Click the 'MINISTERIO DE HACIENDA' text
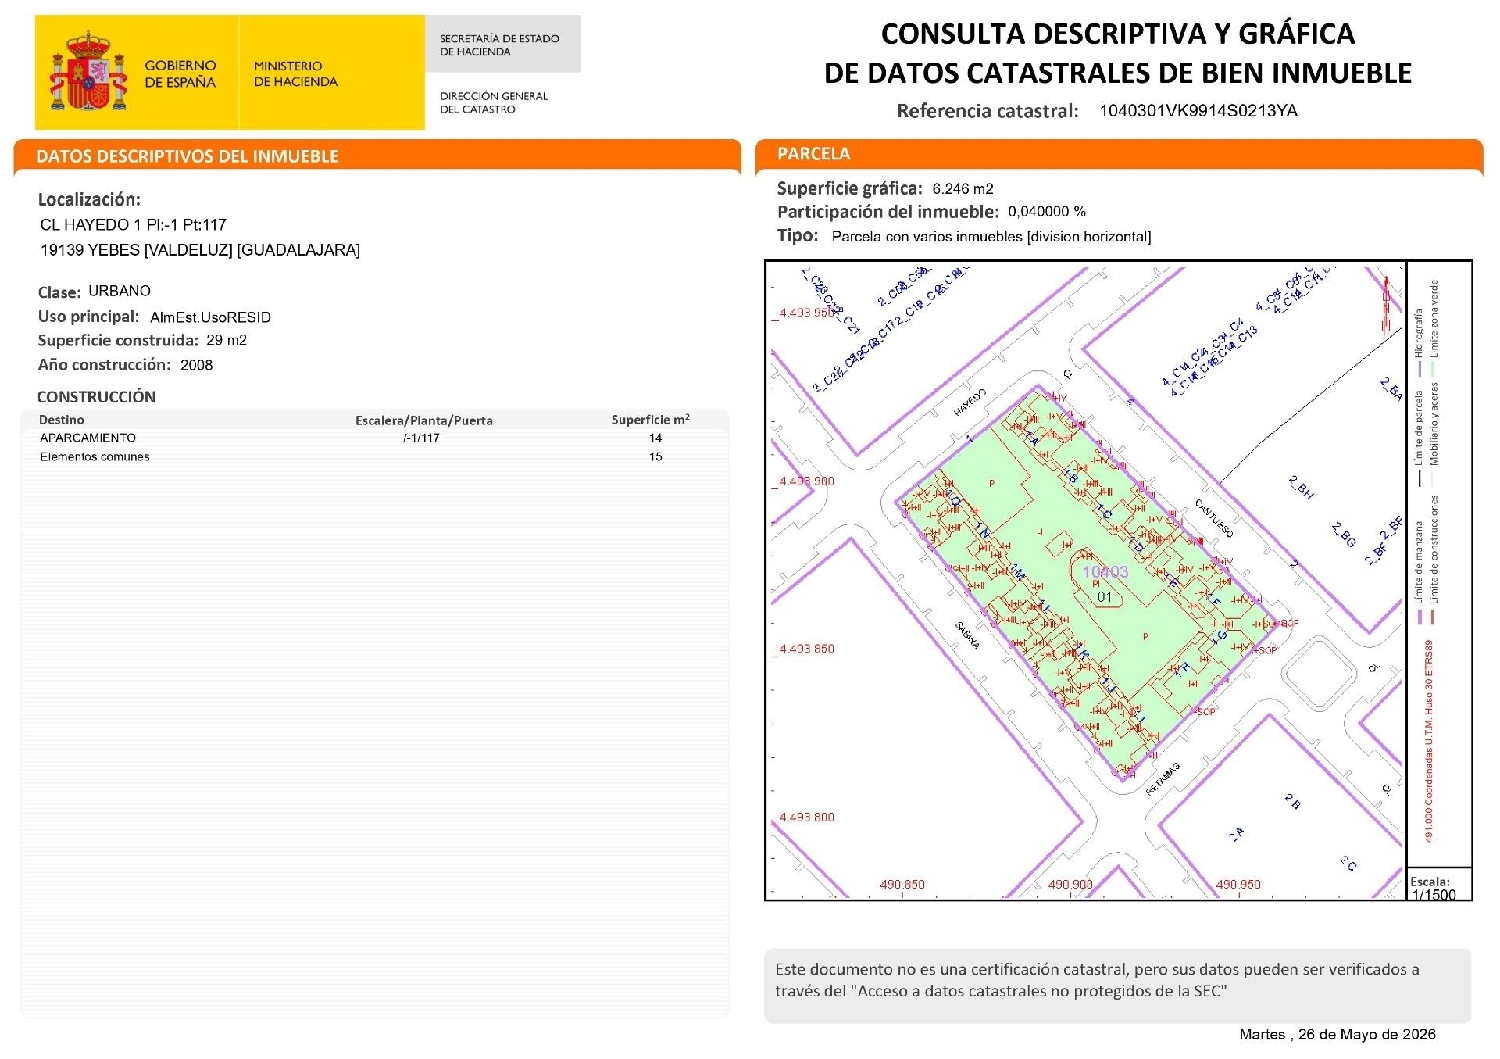The width and height of the screenshot is (1500, 1059). click(x=296, y=74)
